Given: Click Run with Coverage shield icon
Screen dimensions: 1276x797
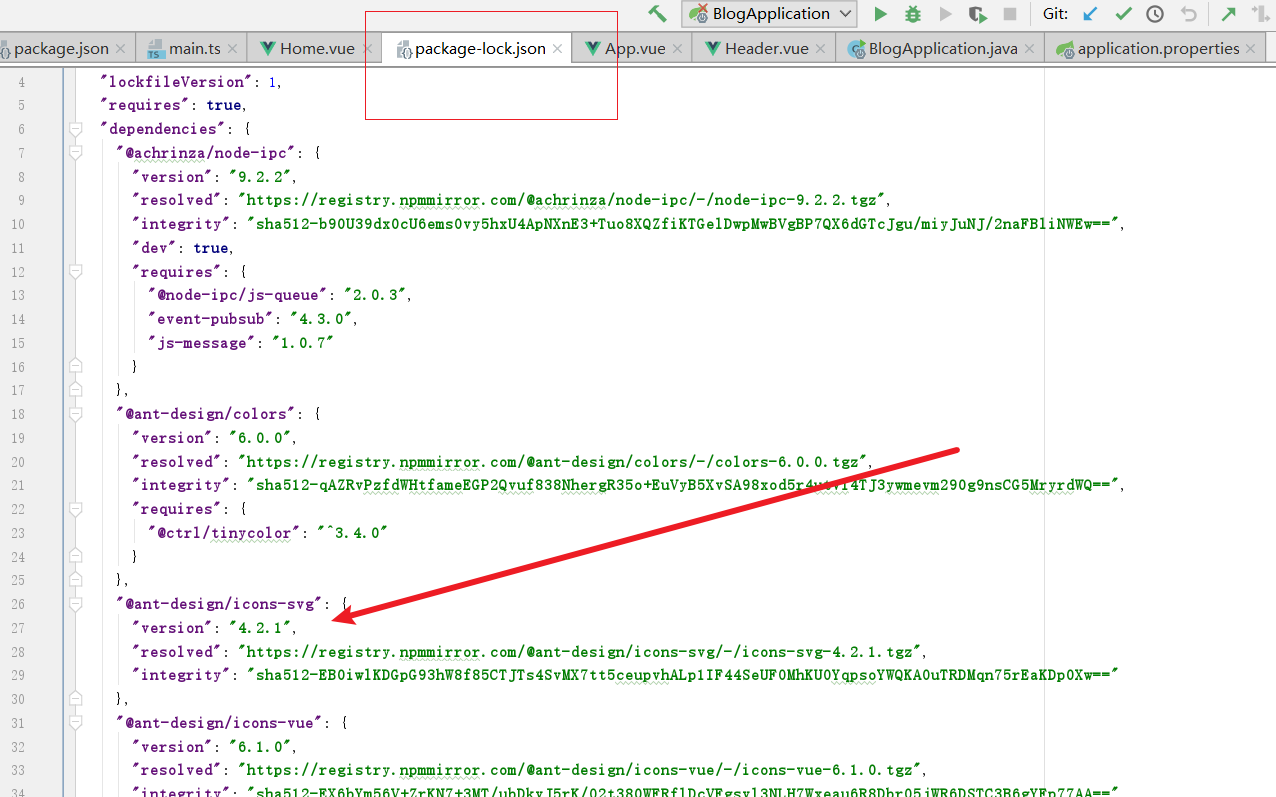Looking at the screenshot, I should (x=977, y=14).
